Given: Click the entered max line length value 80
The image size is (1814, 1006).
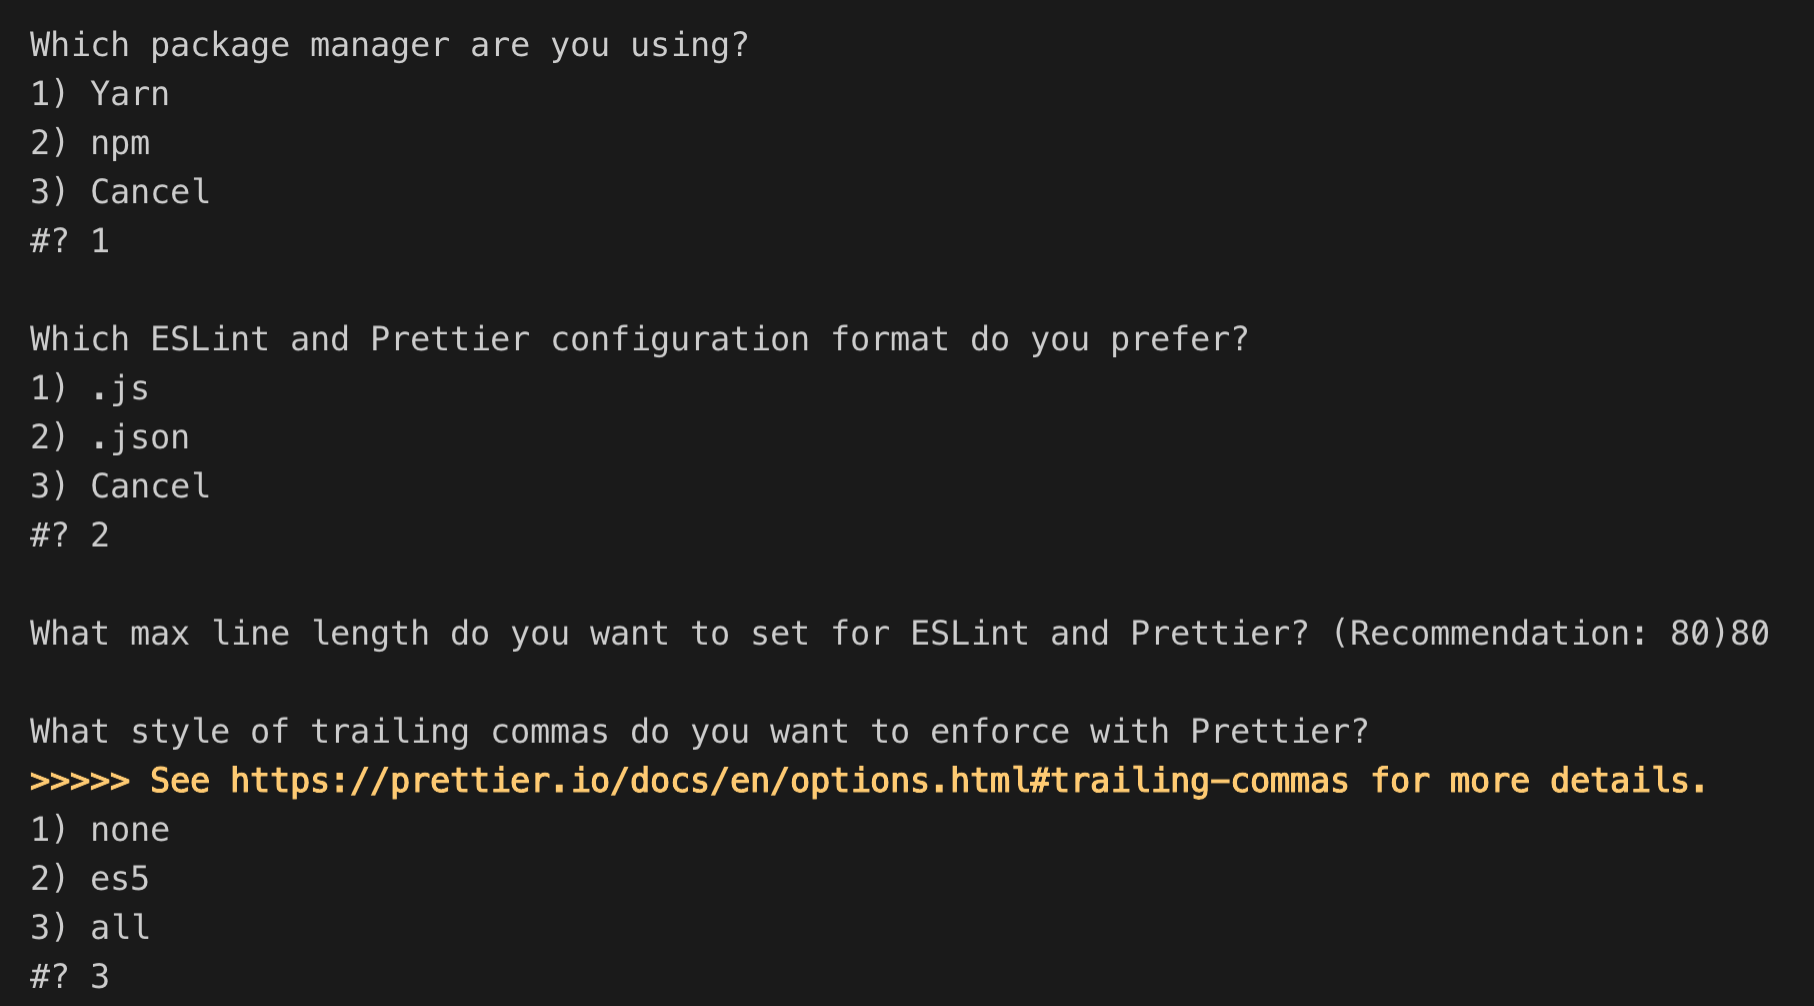Looking at the screenshot, I should click(1750, 633).
